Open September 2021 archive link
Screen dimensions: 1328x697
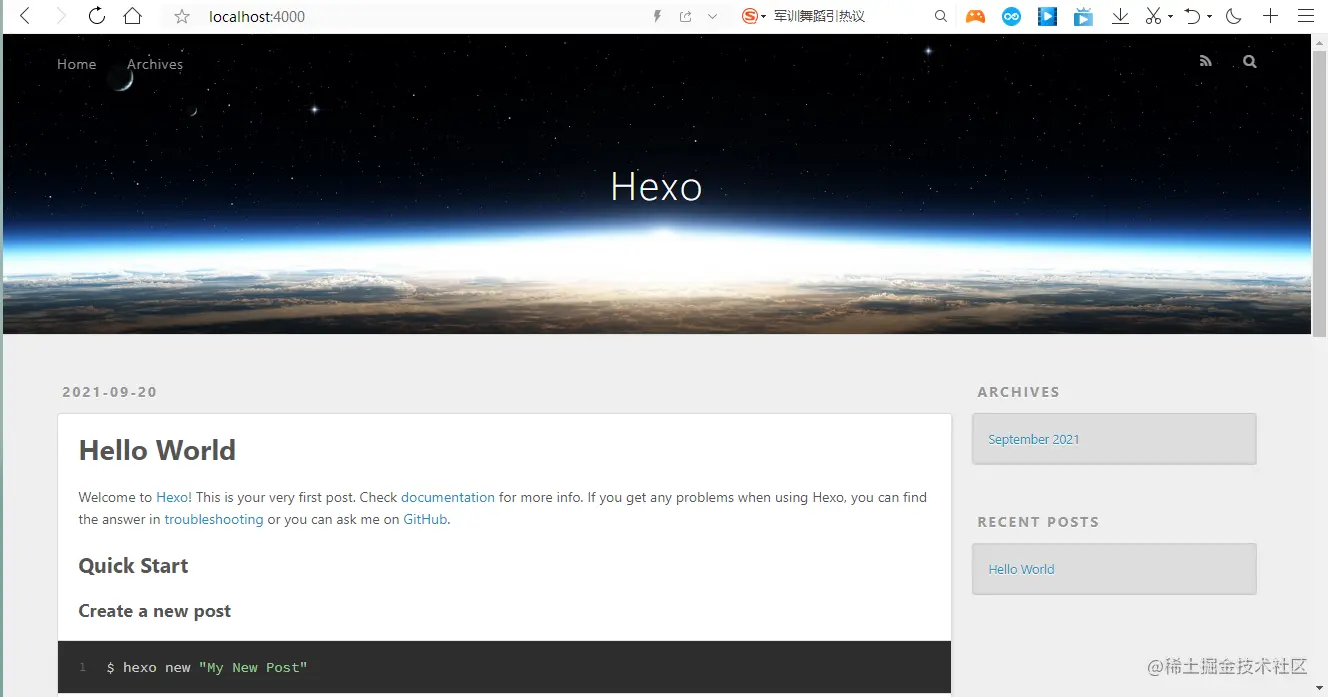click(x=1034, y=439)
